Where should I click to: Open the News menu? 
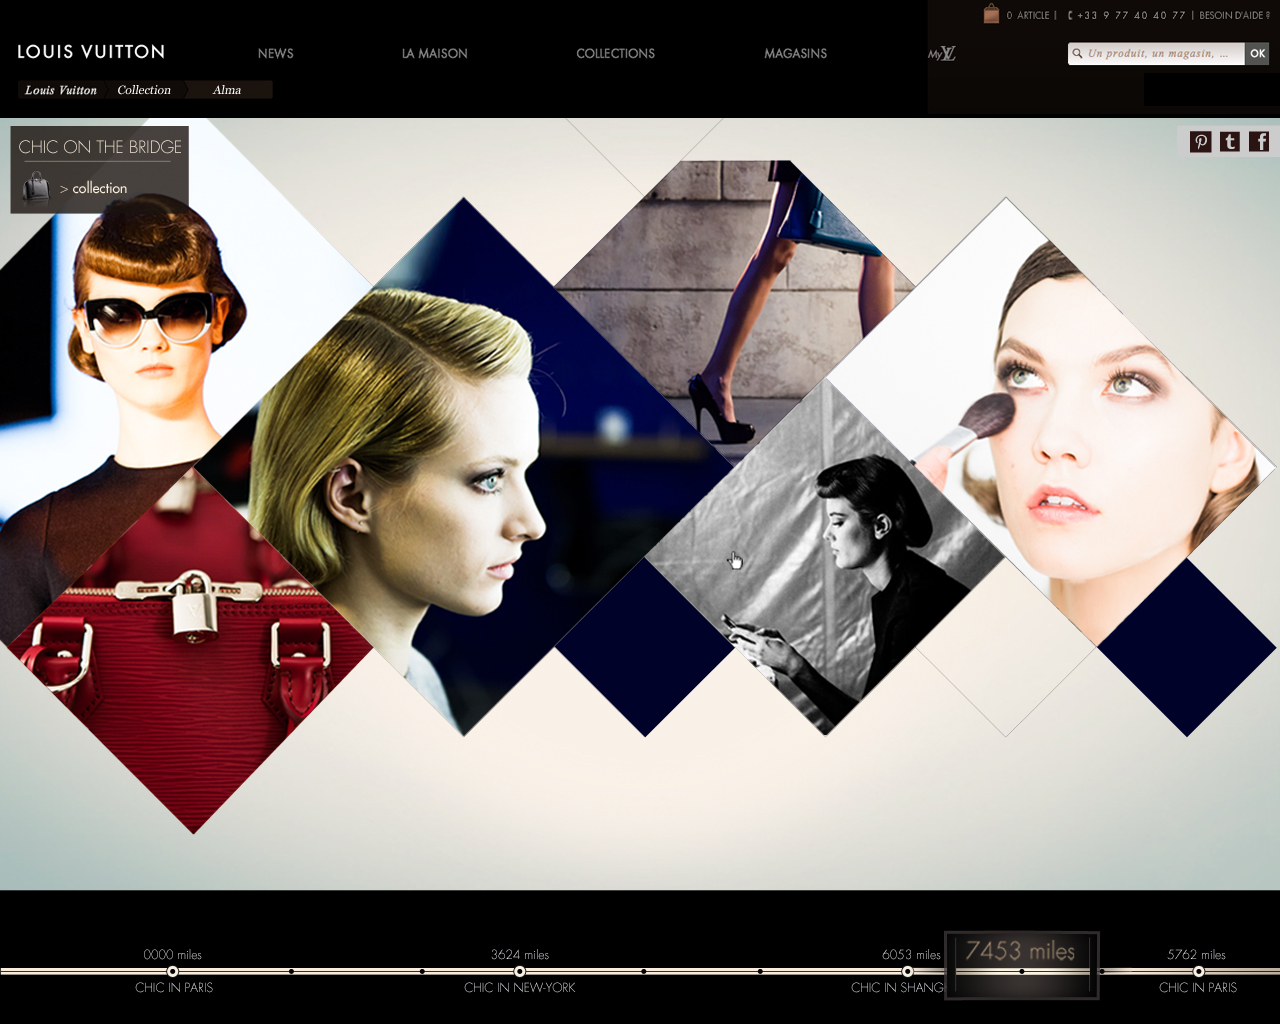pos(275,54)
